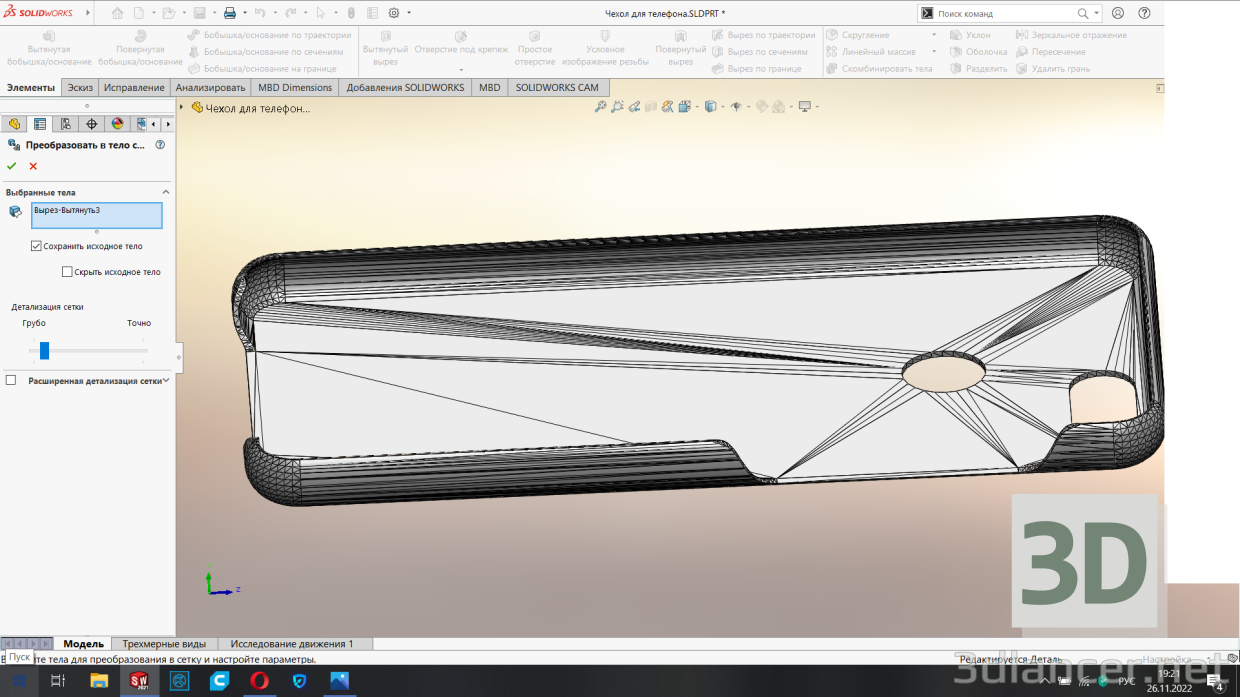Switch to the SOLIDWORKS CAM tab
The width and height of the screenshot is (1240, 697).
coord(557,87)
